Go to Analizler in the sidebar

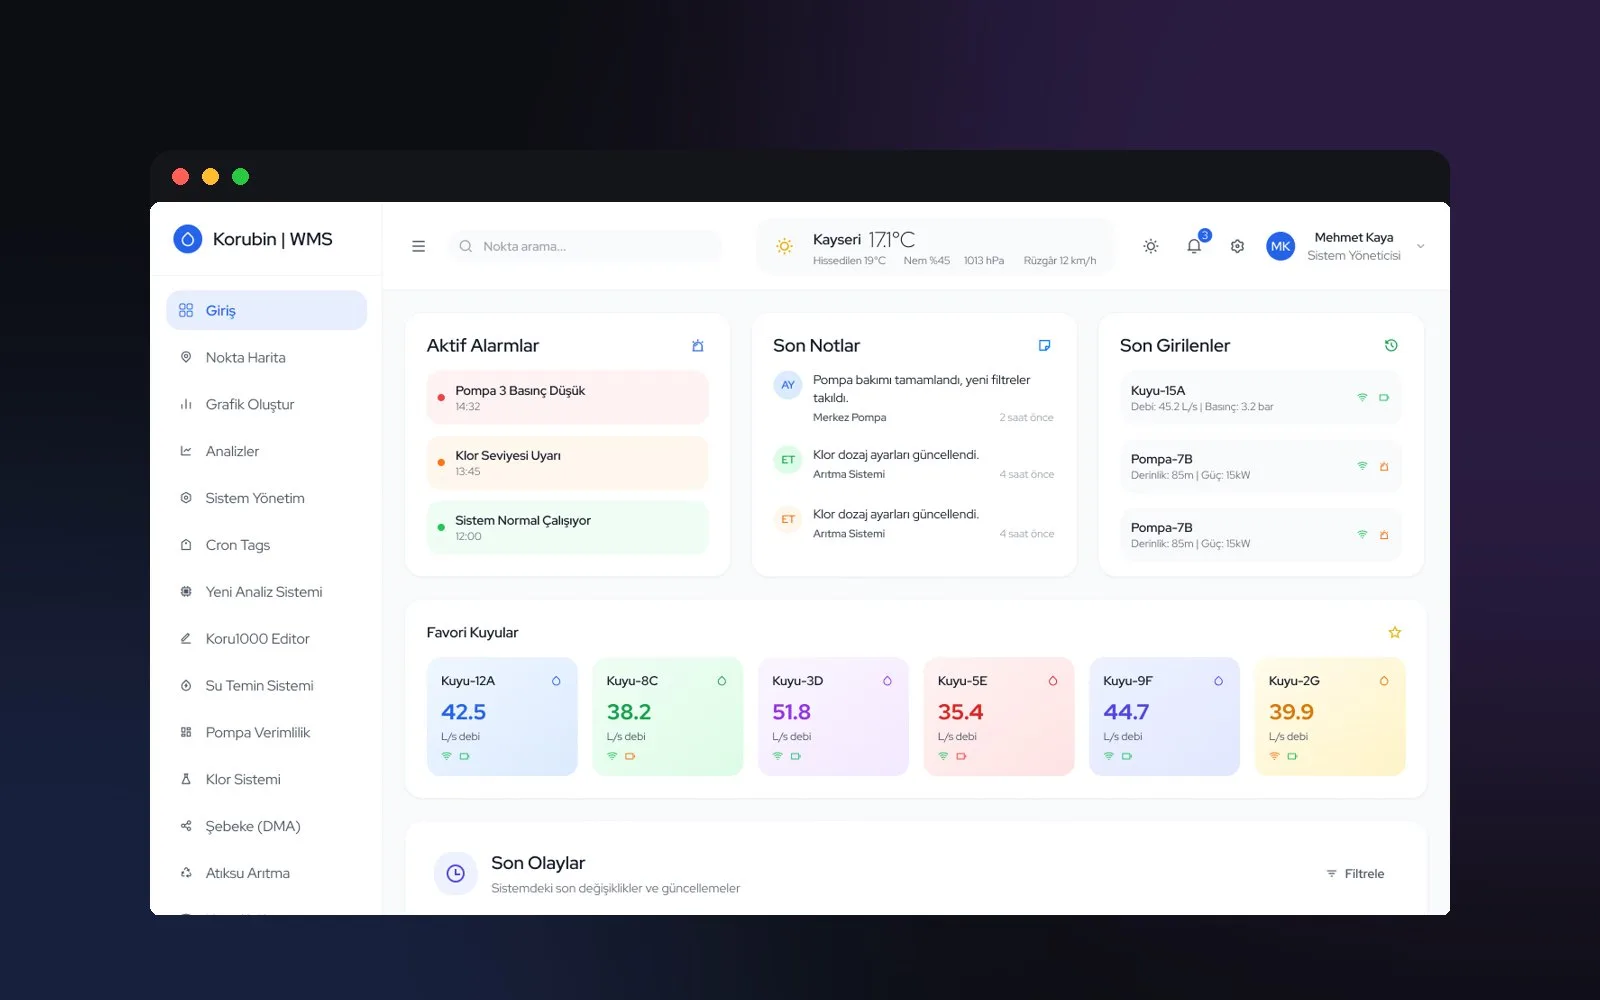coord(266,451)
